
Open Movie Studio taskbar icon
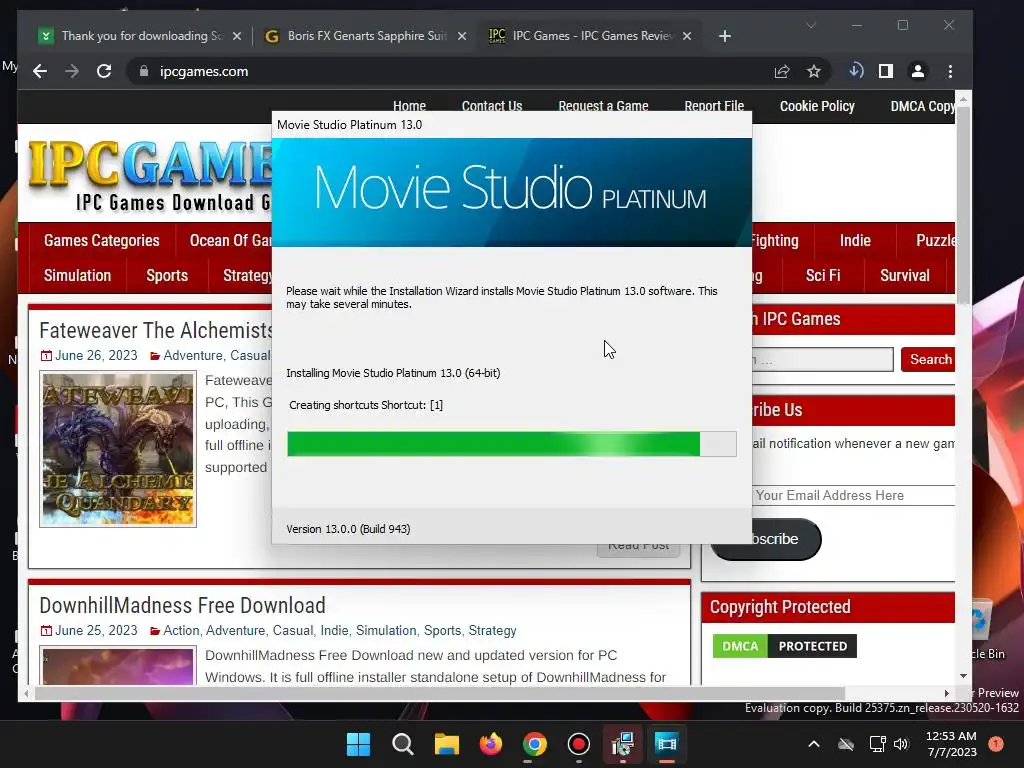[x=667, y=744]
